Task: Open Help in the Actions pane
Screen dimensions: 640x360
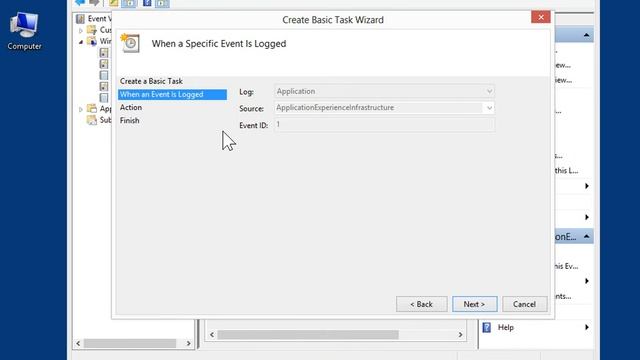Action: pyautogui.click(x=506, y=327)
